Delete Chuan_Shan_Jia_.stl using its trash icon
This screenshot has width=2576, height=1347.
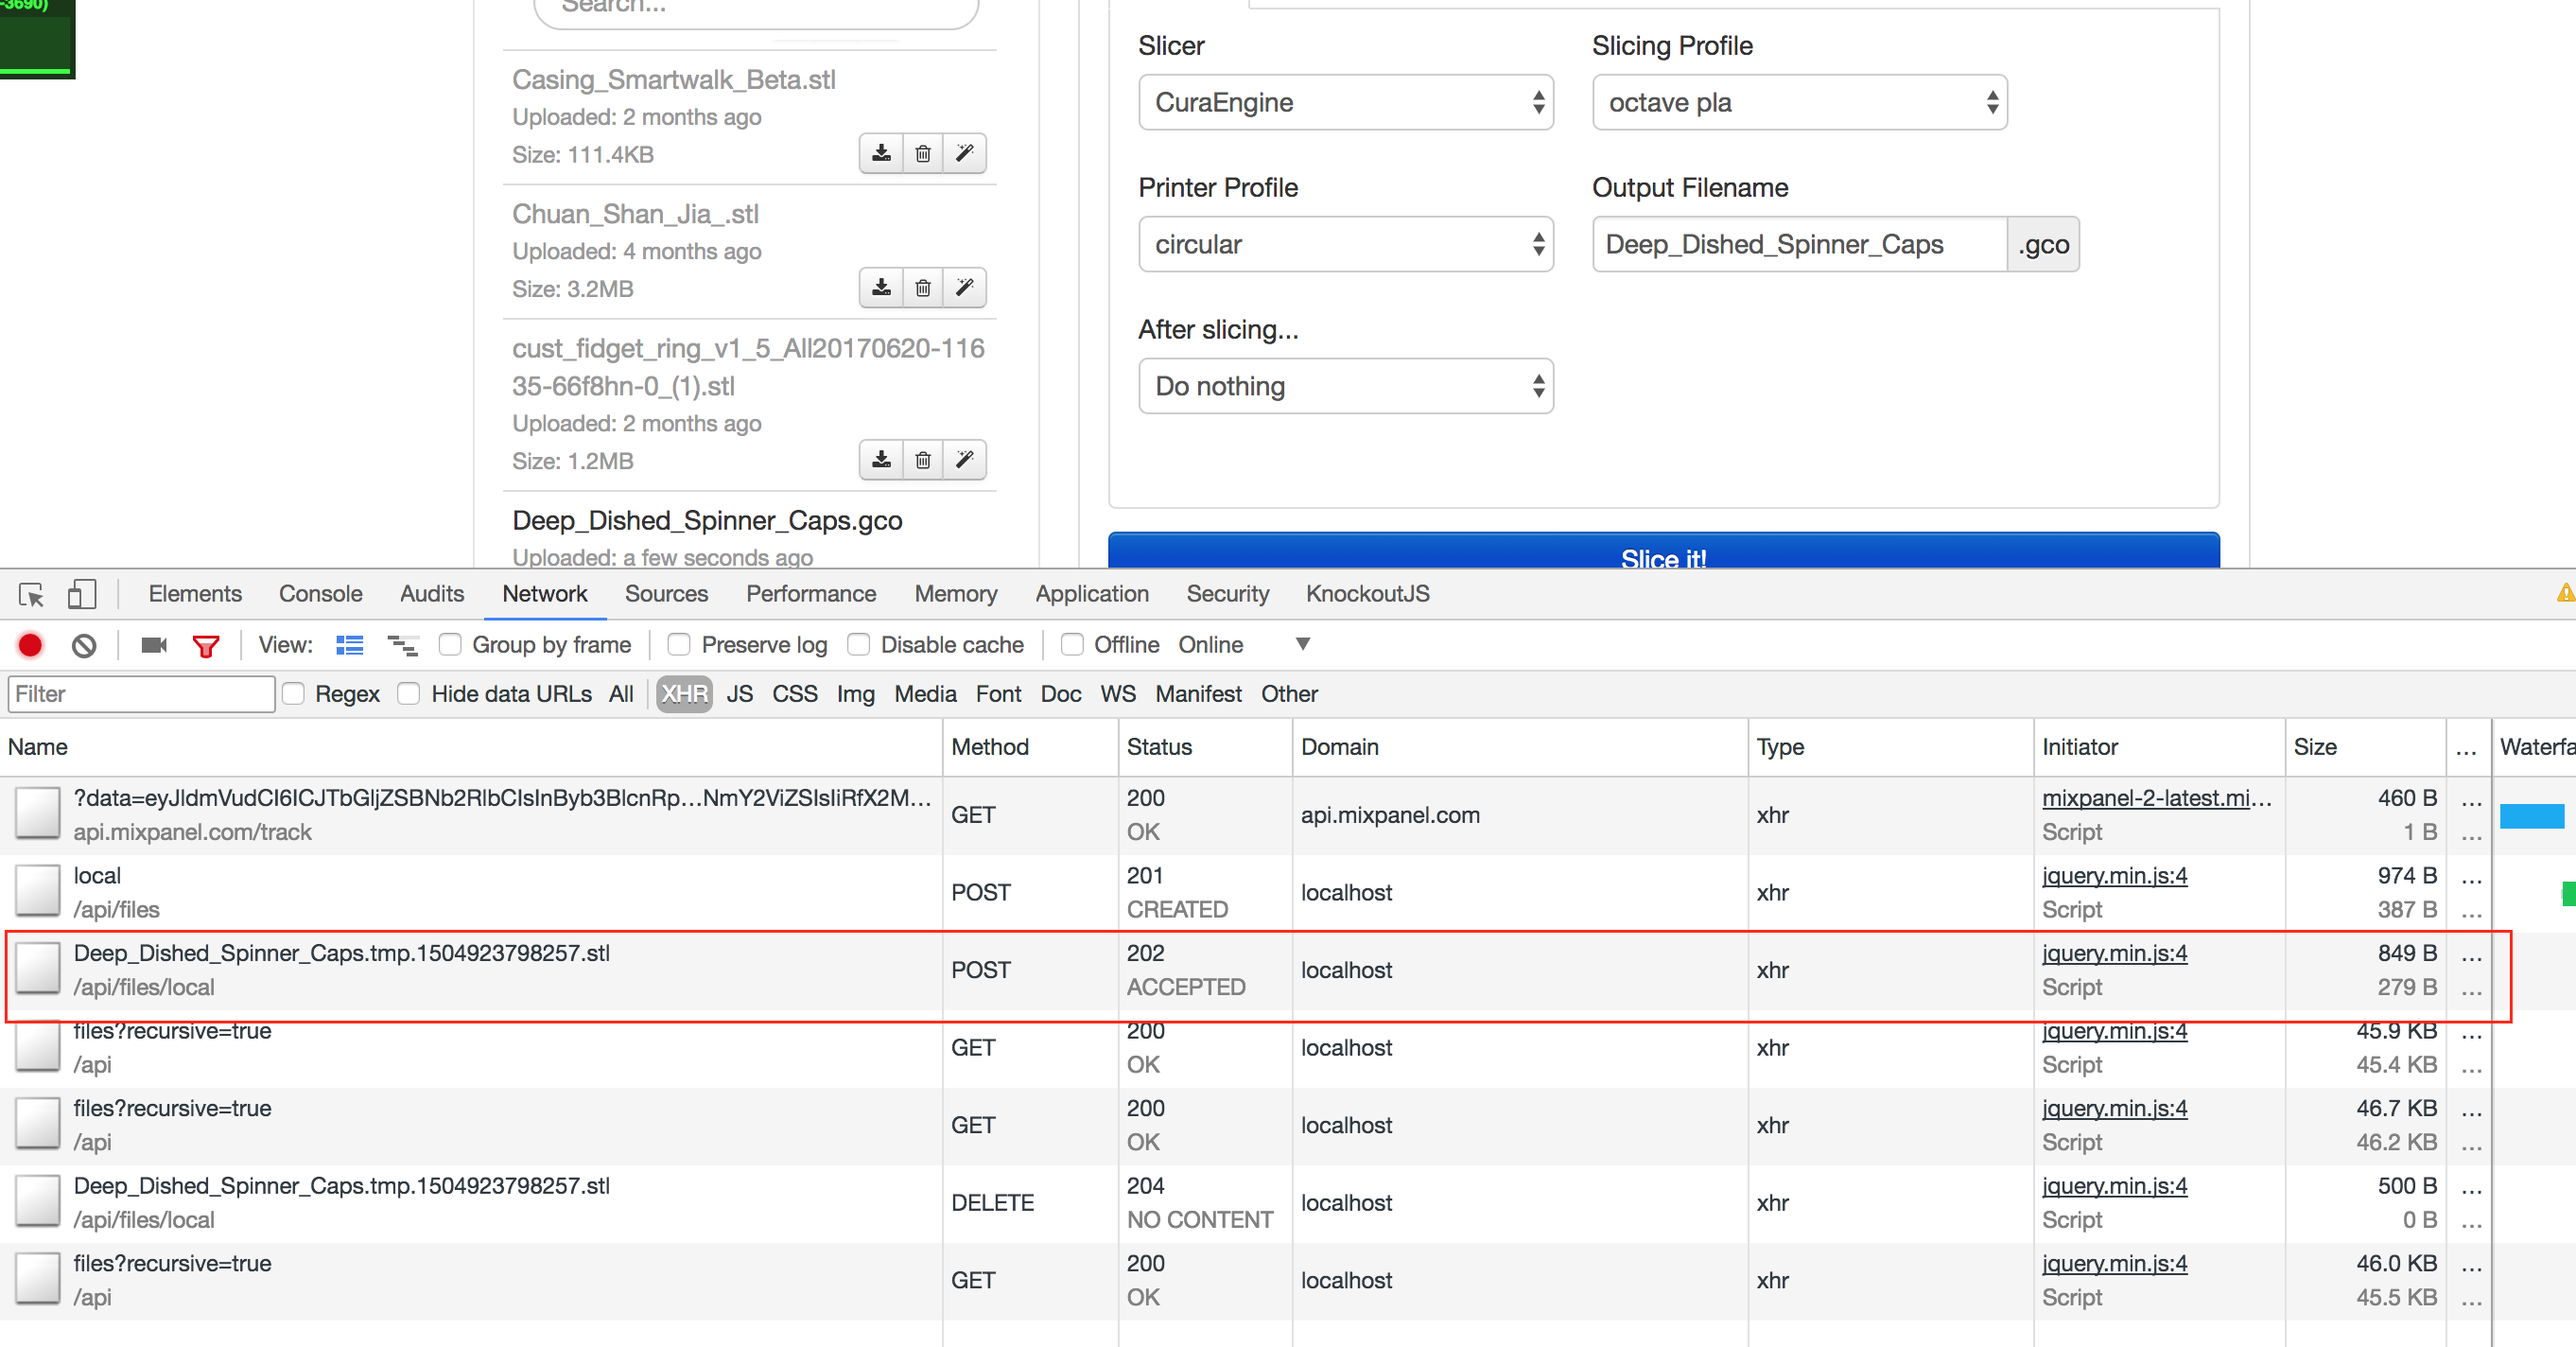pyautogui.click(x=922, y=287)
